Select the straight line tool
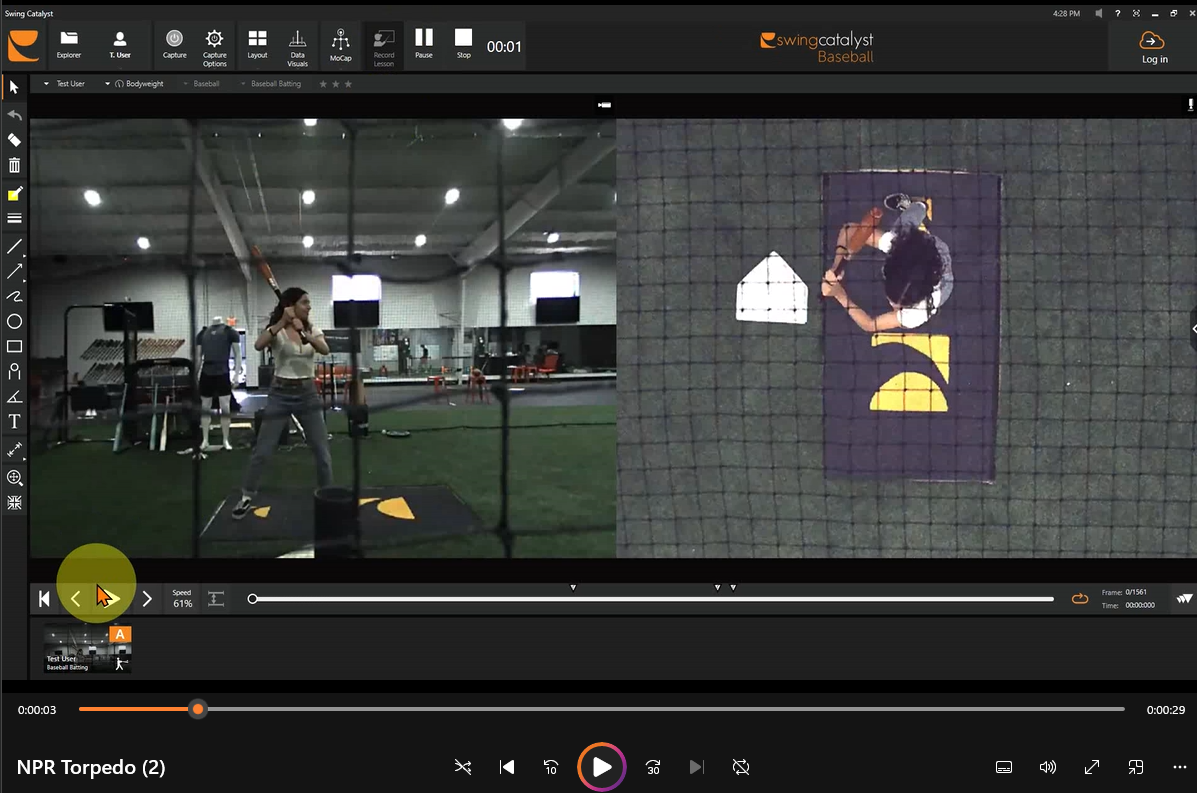The height and width of the screenshot is (793, 1197). [x=14, y=247]
